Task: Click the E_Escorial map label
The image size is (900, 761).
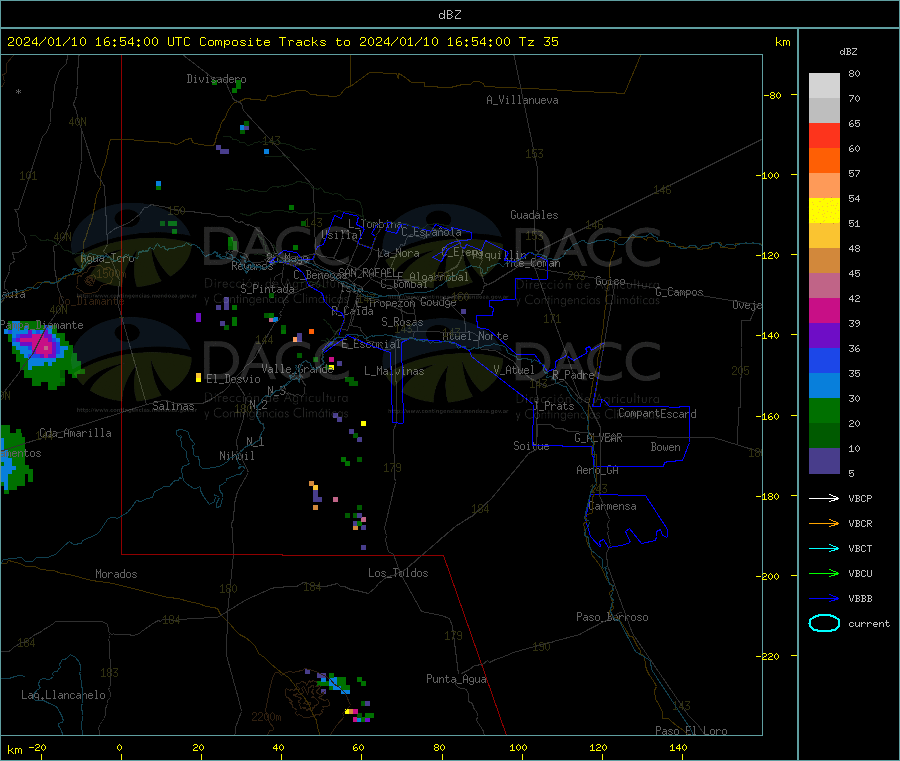Action: (371, 344)
